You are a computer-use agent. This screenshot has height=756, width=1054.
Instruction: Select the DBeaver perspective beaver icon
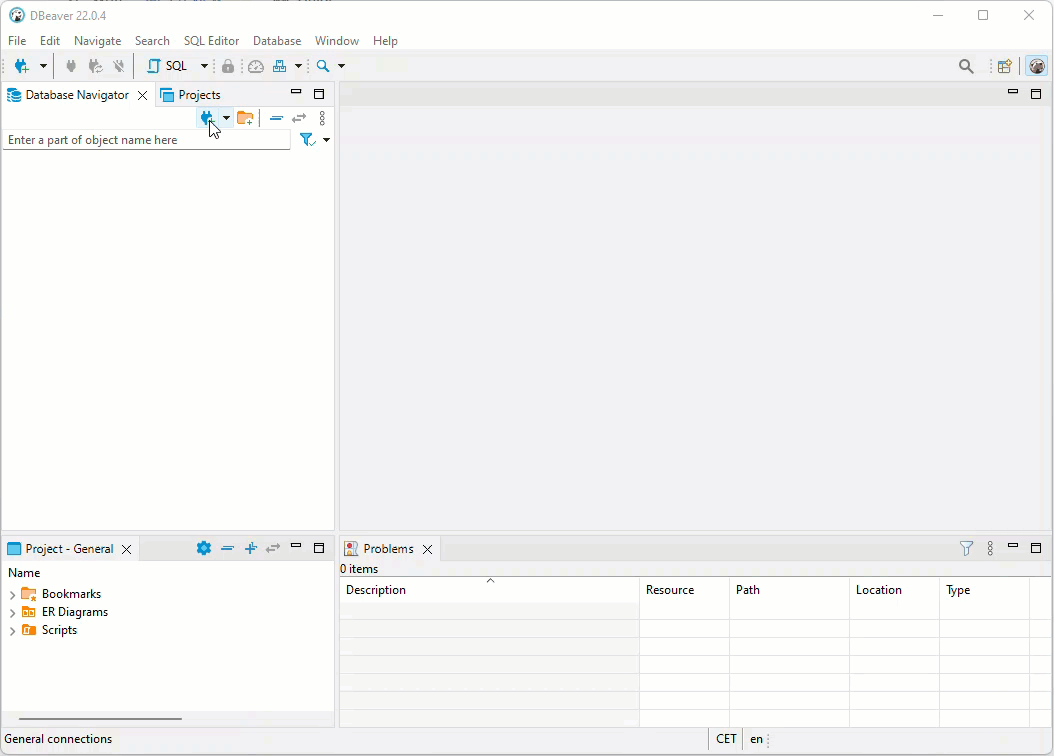pyautogui.click(x=1037, y=66)
